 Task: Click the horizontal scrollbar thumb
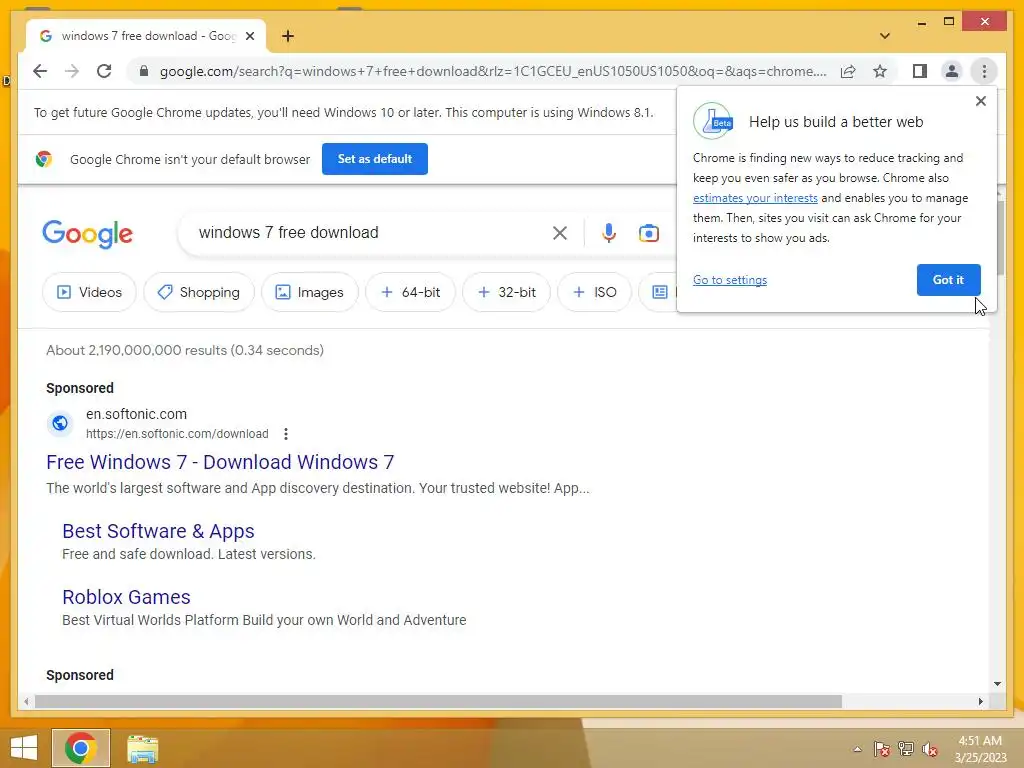point(438,701)
